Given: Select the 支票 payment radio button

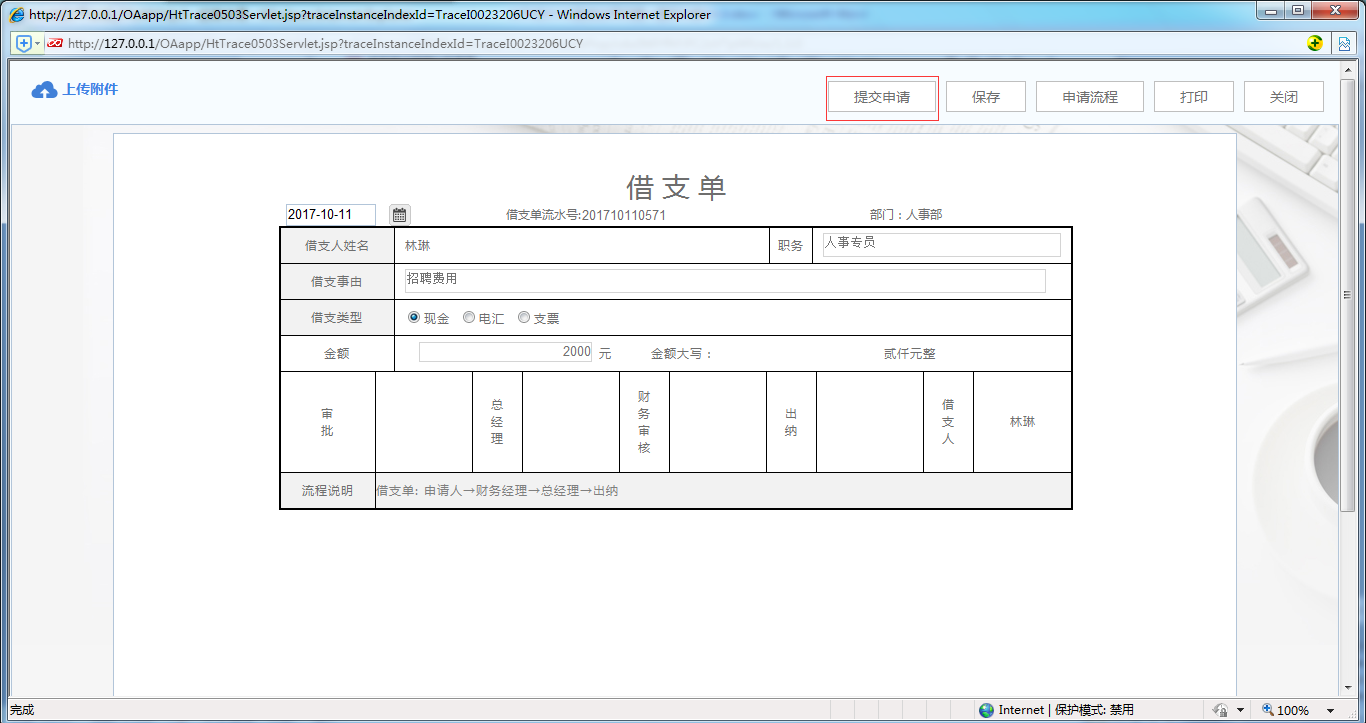Looking at the screenshot, I should (523, 317).
